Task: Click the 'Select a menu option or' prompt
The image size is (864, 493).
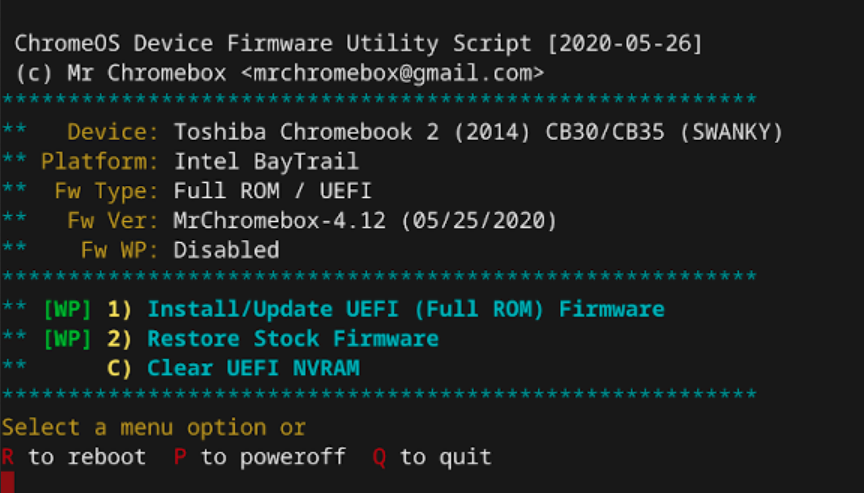Action: point(154,428)
